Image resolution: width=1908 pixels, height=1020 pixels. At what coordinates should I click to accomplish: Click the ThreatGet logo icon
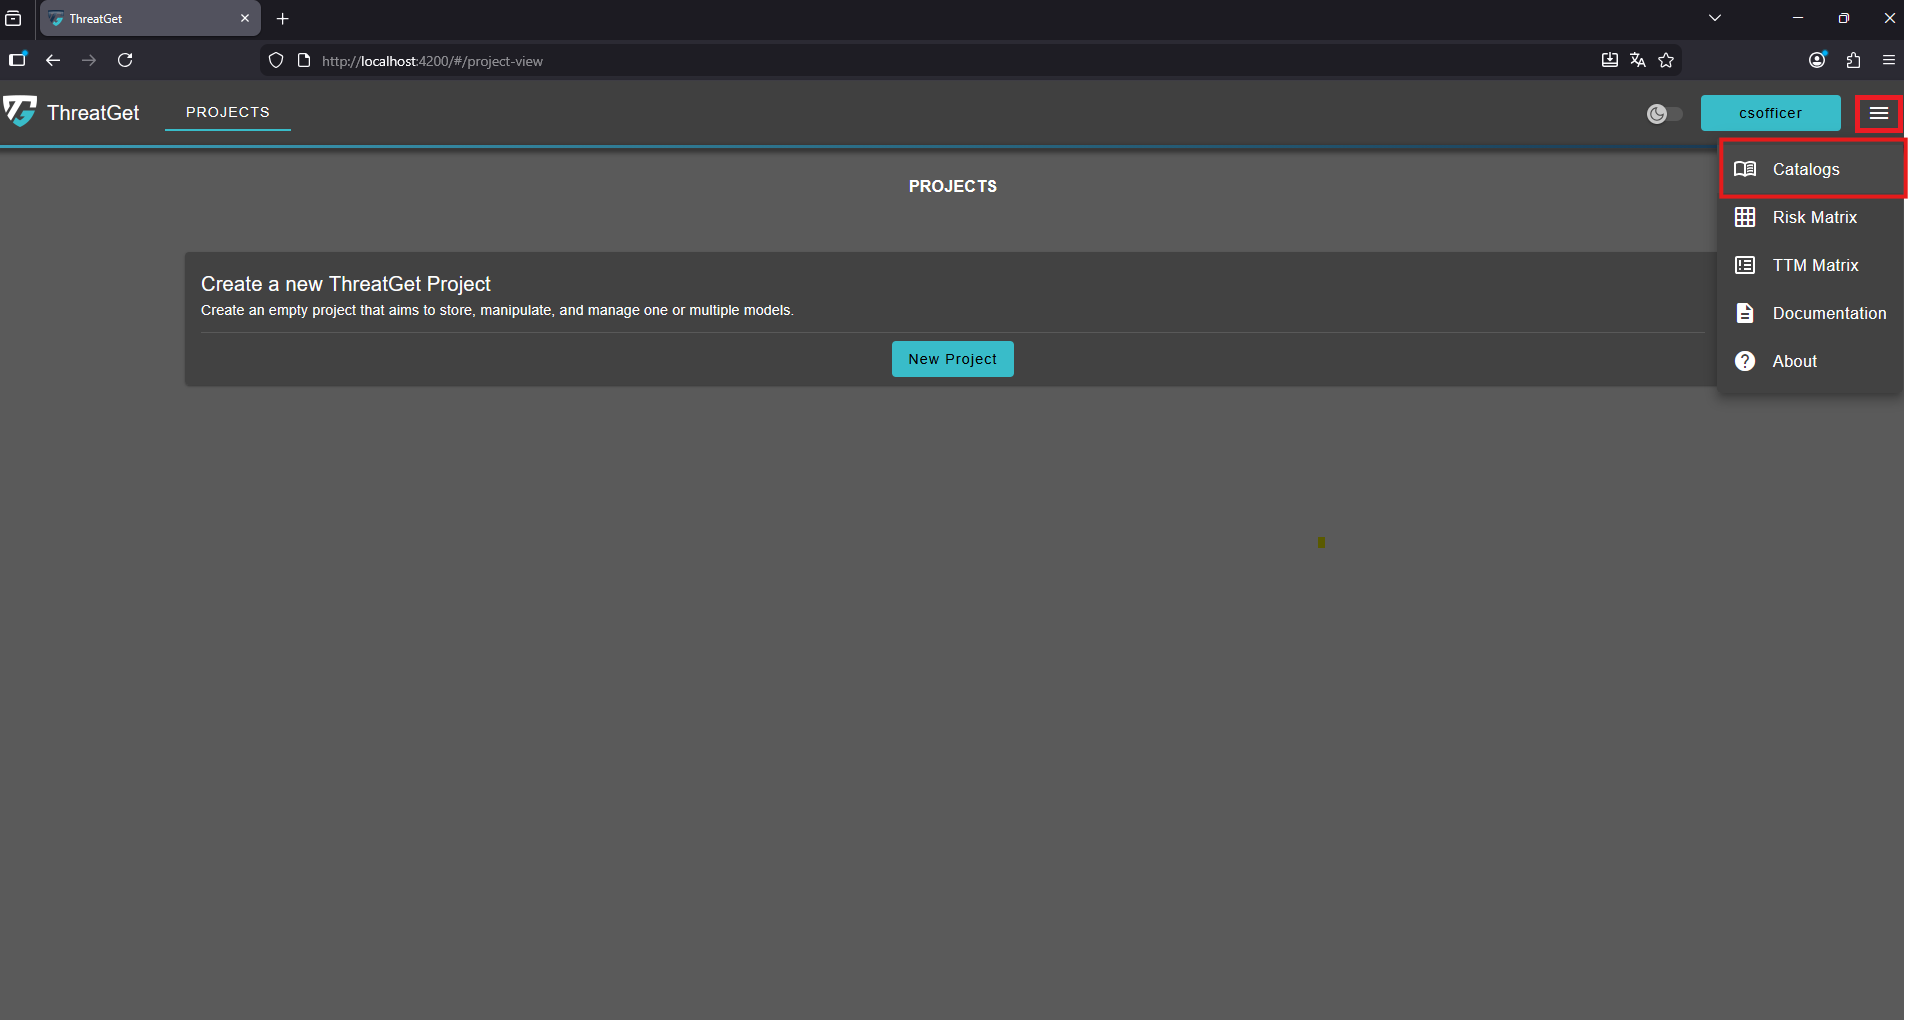click(x=20, y=111)
